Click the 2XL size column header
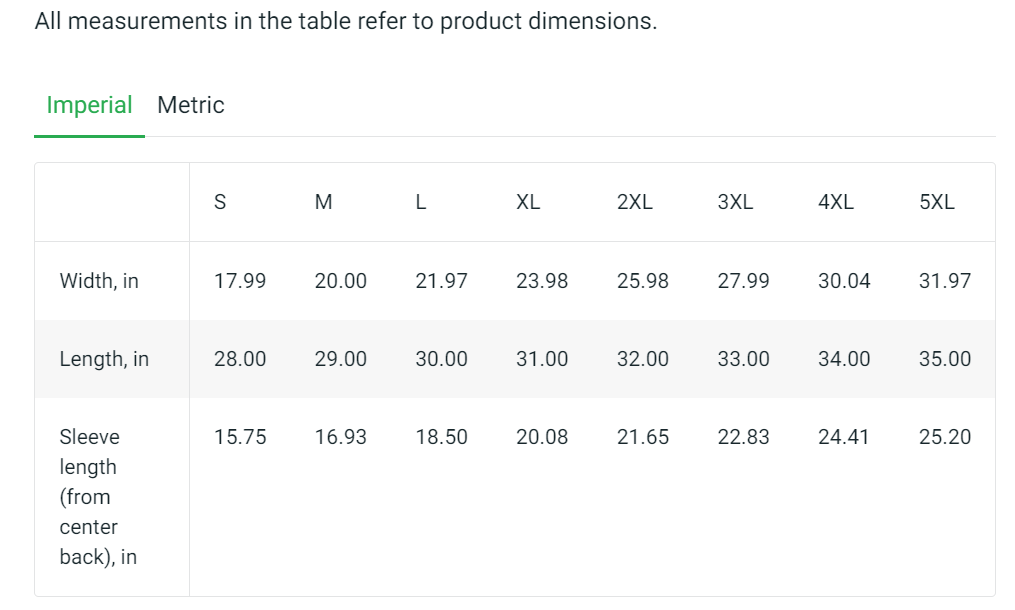 click(x=634, y=202)
